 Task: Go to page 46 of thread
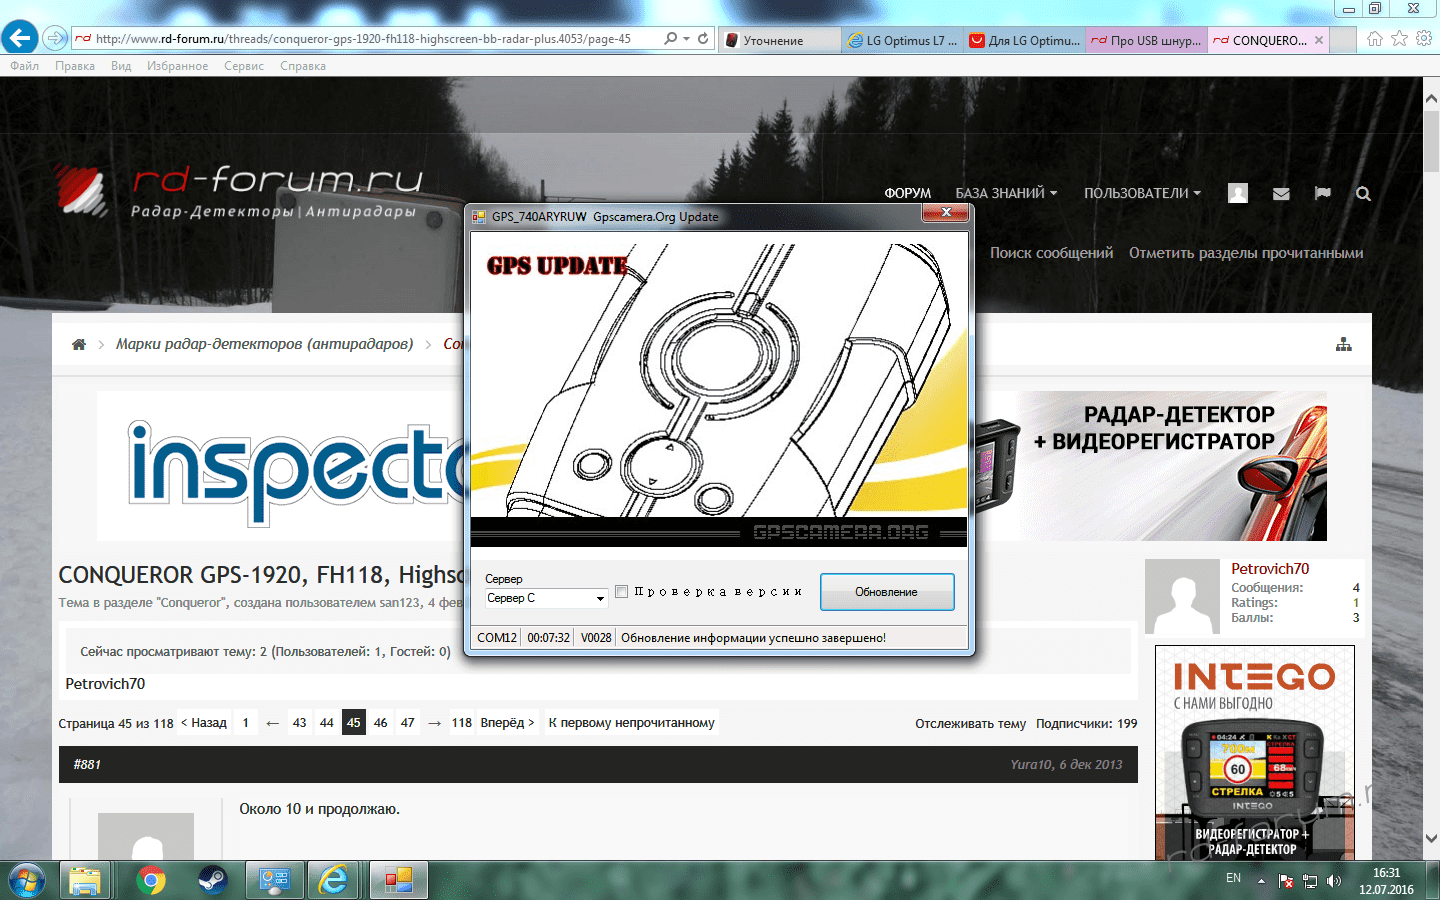click(381, 722)
